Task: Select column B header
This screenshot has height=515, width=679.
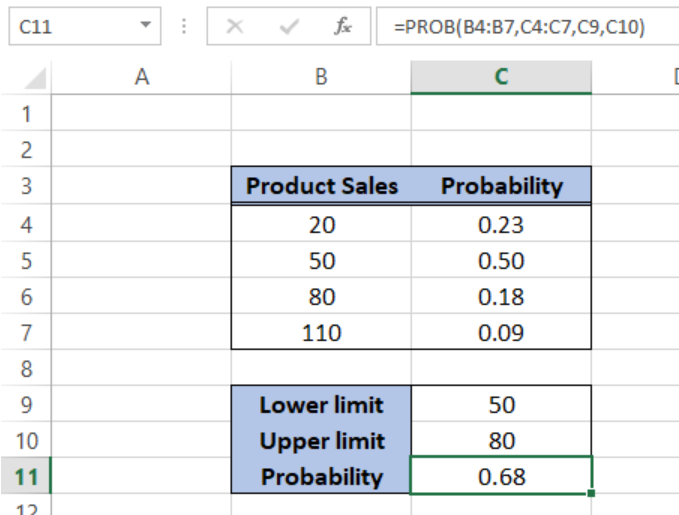Action: click(x=321, y=78)
